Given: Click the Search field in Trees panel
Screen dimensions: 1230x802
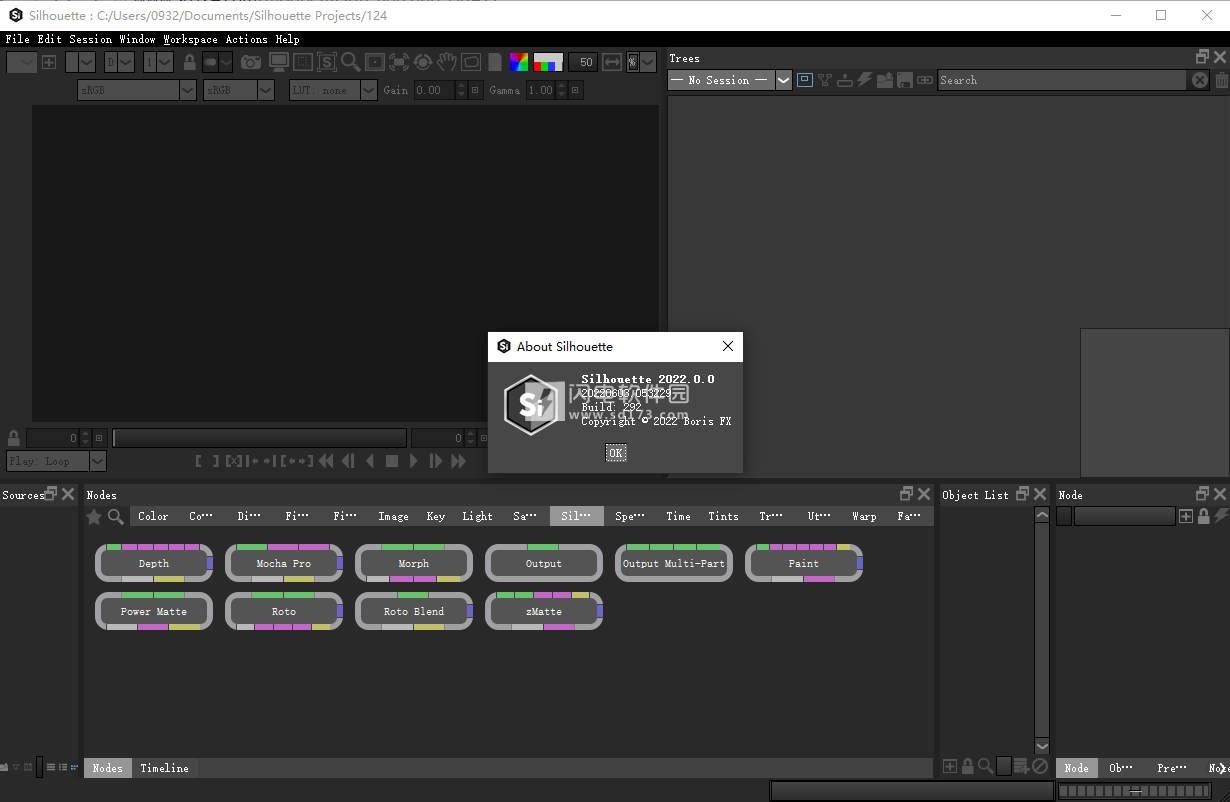Looking at the screenshot, I should coord(1060,80).
